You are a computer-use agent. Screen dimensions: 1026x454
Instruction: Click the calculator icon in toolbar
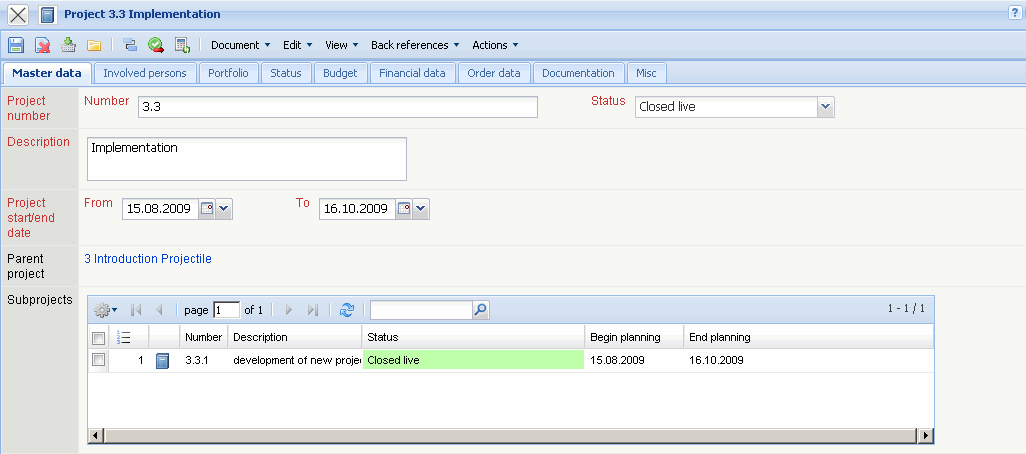click(182, 45)
